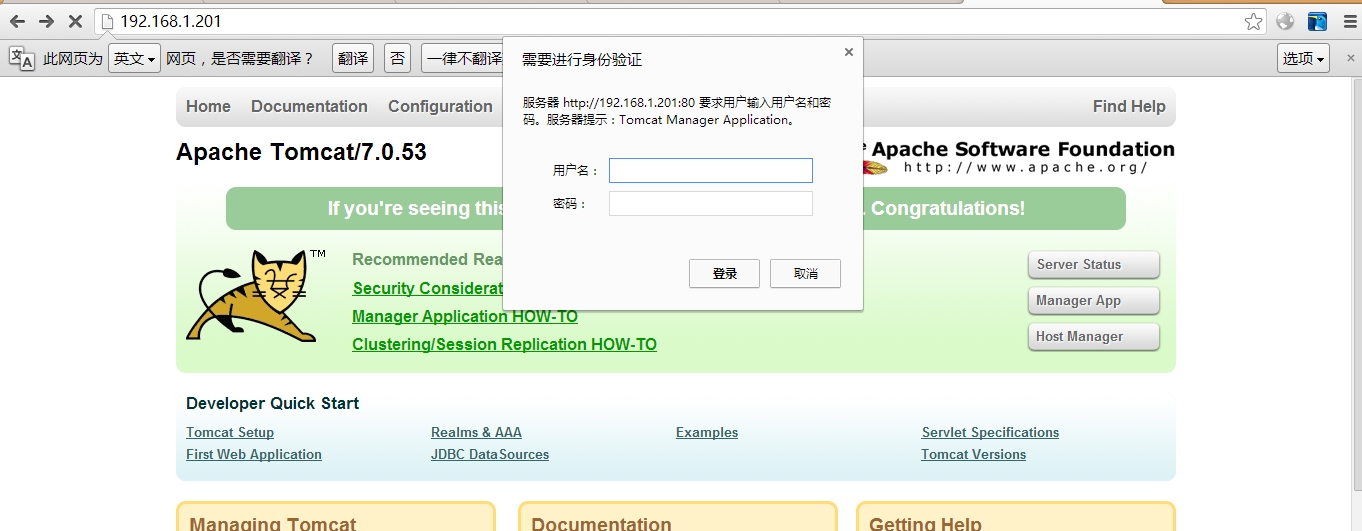Viewport: 1362px width, 531px height.
Task: Open the 选项 options dropdown
Action: pyautogui.click(x=1303, y=59)
